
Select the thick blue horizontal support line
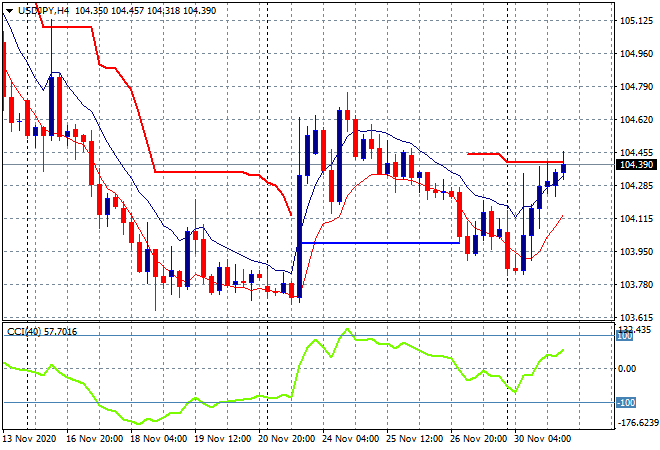coord(381,243)
